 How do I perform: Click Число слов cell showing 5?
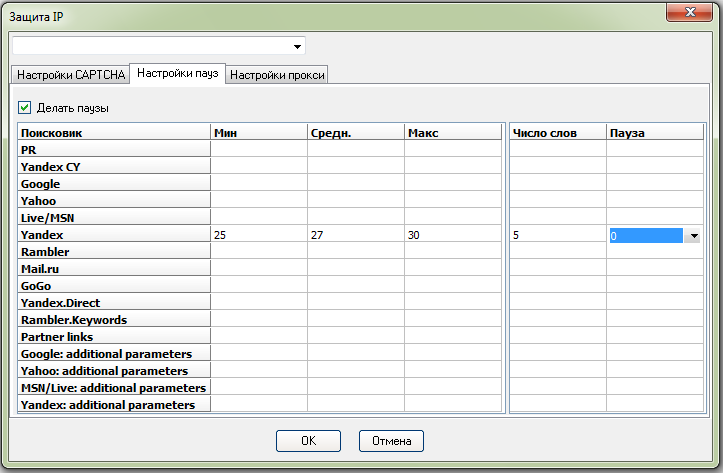click(557, 235)
